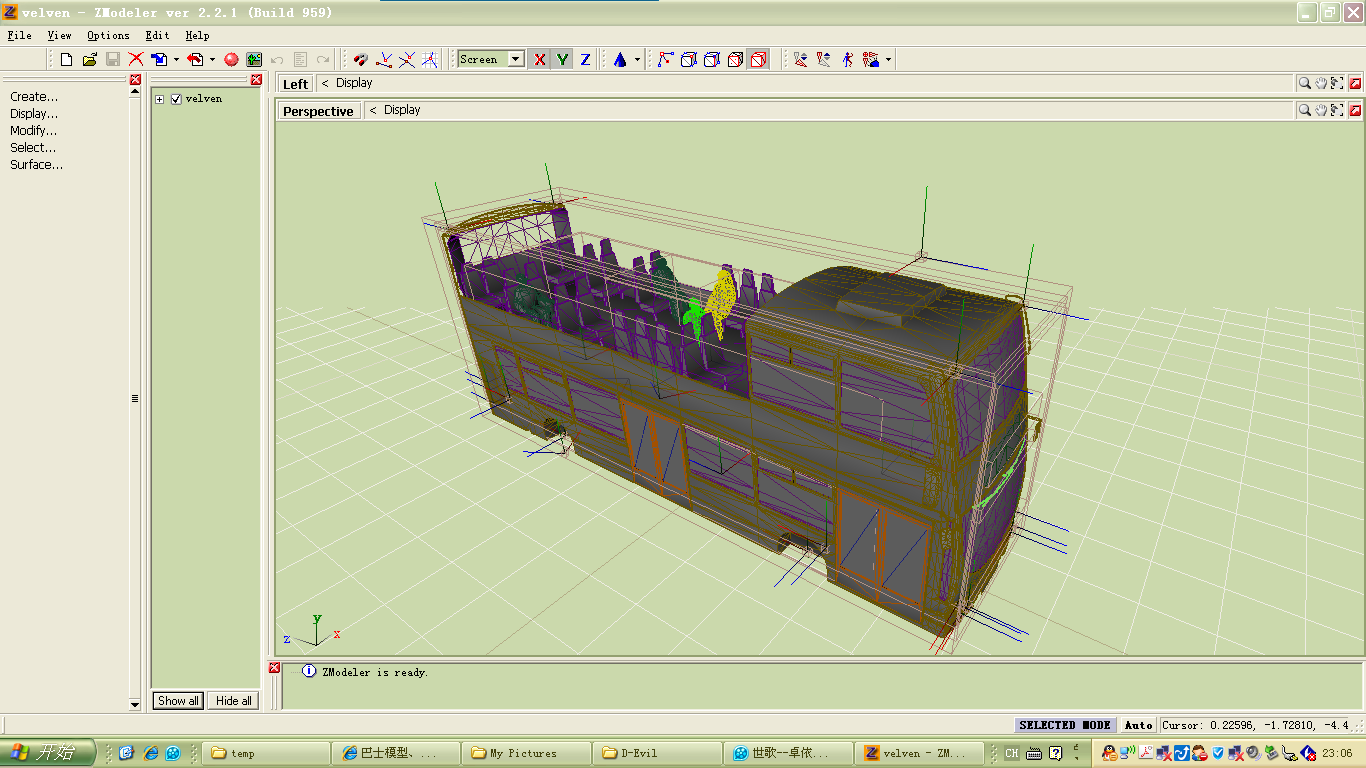Click the Show all button
The image size is (1366, 768).
(178, 701)
